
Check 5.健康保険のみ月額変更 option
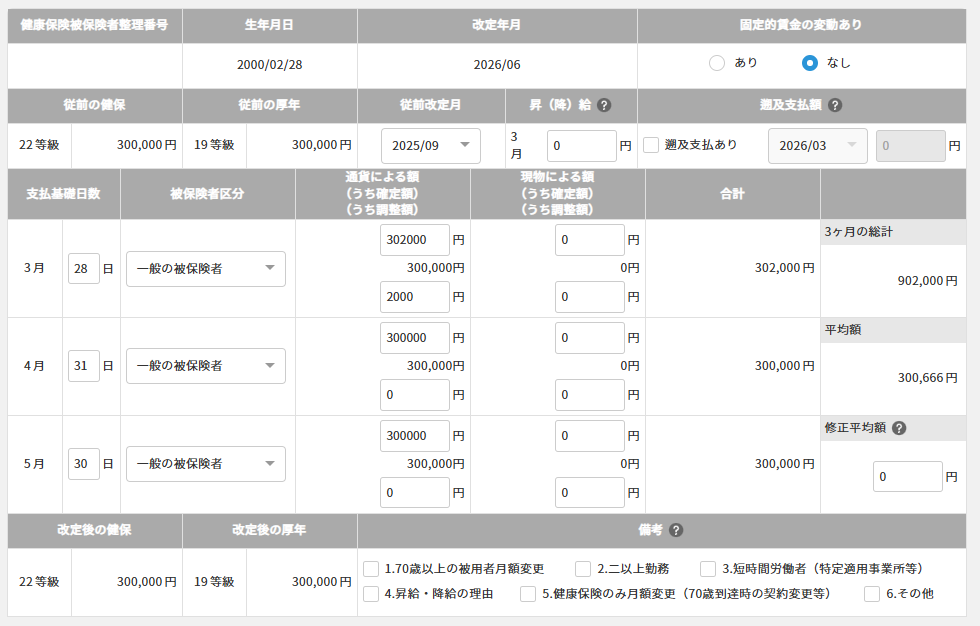(x=528, y=594)
